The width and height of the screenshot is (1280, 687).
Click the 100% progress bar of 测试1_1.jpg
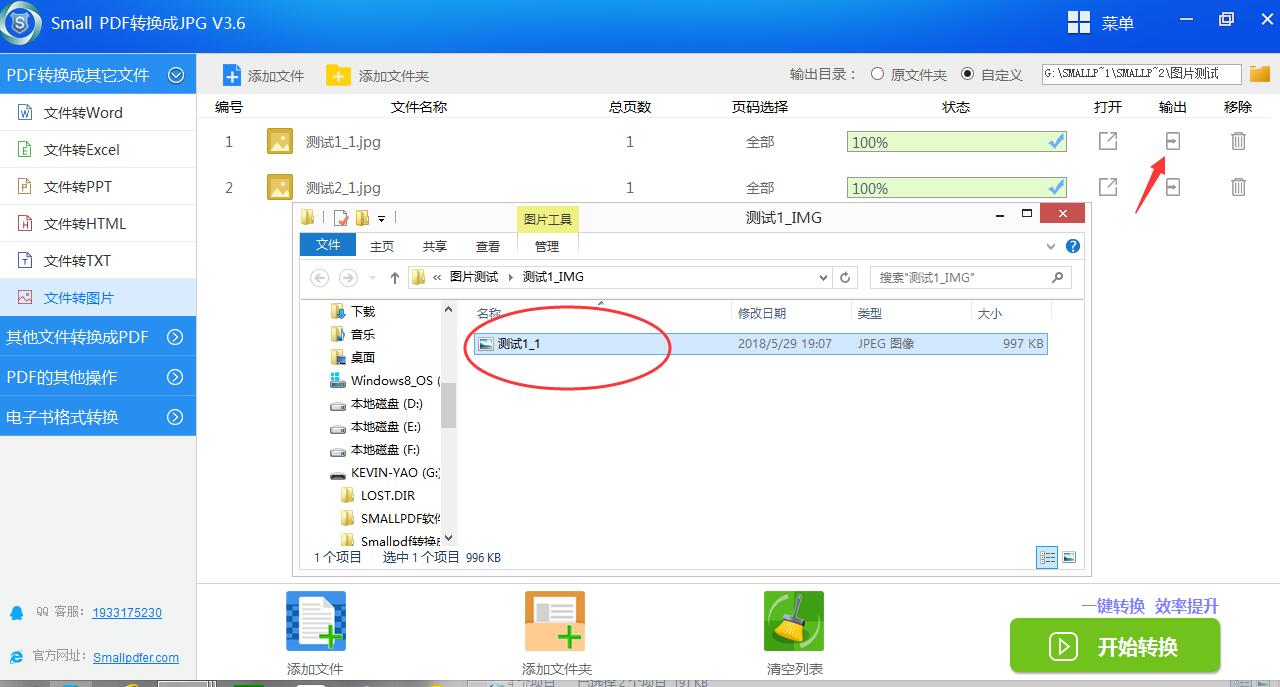point(957,142)
